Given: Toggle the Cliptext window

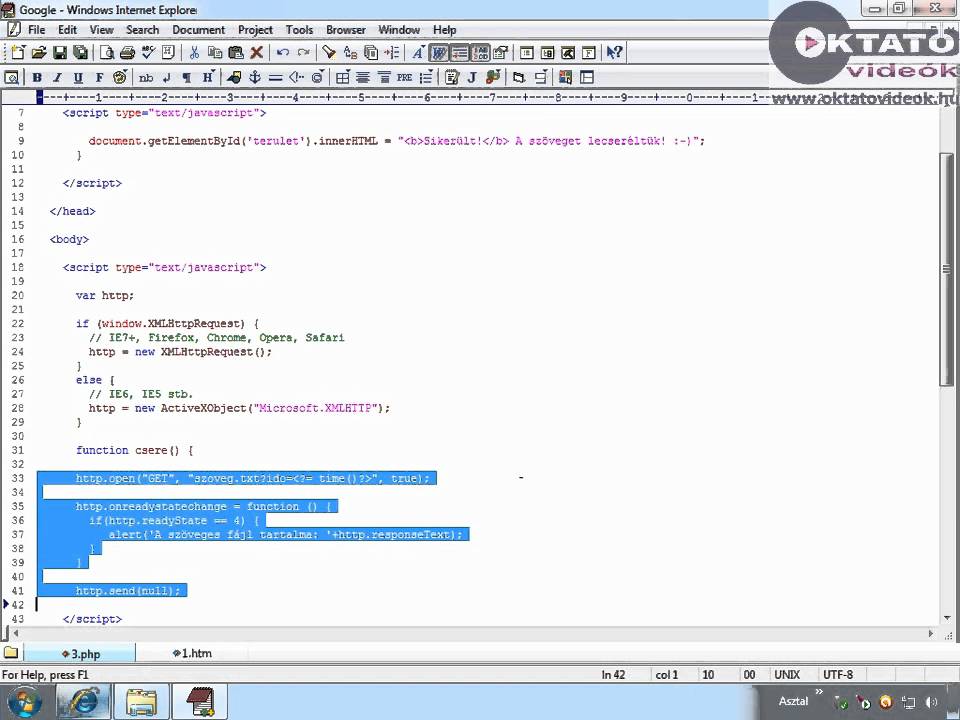Looking at the screenshot, I should tap(527, 53).
